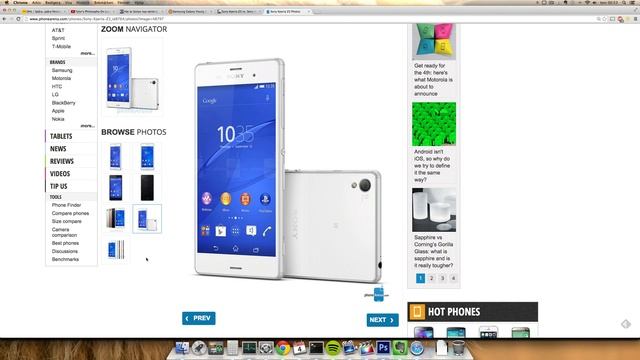Image resolution: width=640 pixels, height=360 pixels.
Task: Open Finder from the Dock
Action: (x=182, y=348)
